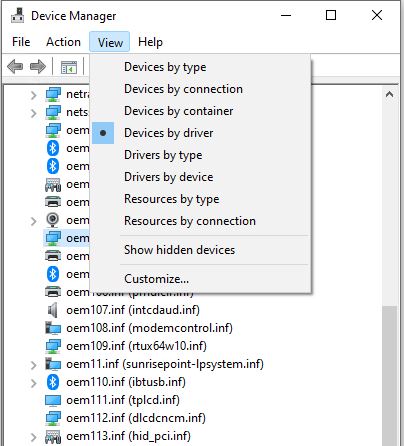Open the Help menu
Image resolution: width=404 pixels, height=446 pixels.
(x=150, y=42)
